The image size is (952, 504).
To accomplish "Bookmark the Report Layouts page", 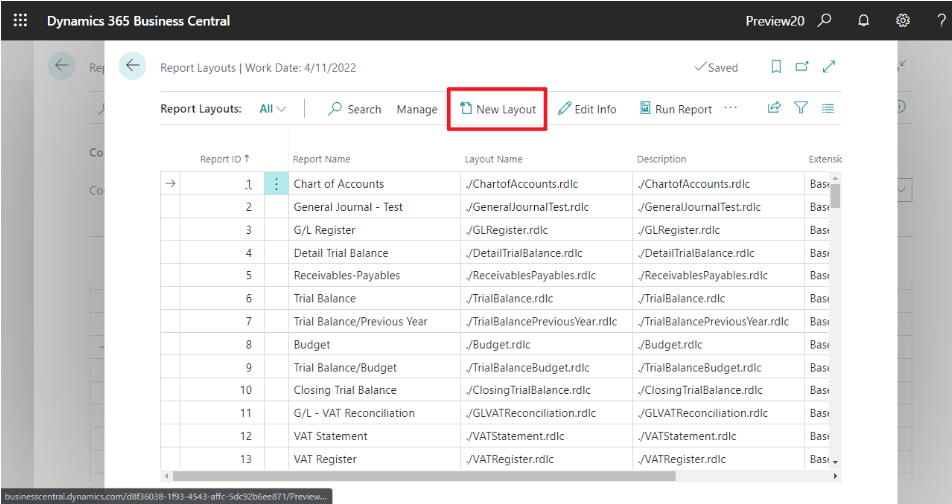I will (x=776, y=66).
